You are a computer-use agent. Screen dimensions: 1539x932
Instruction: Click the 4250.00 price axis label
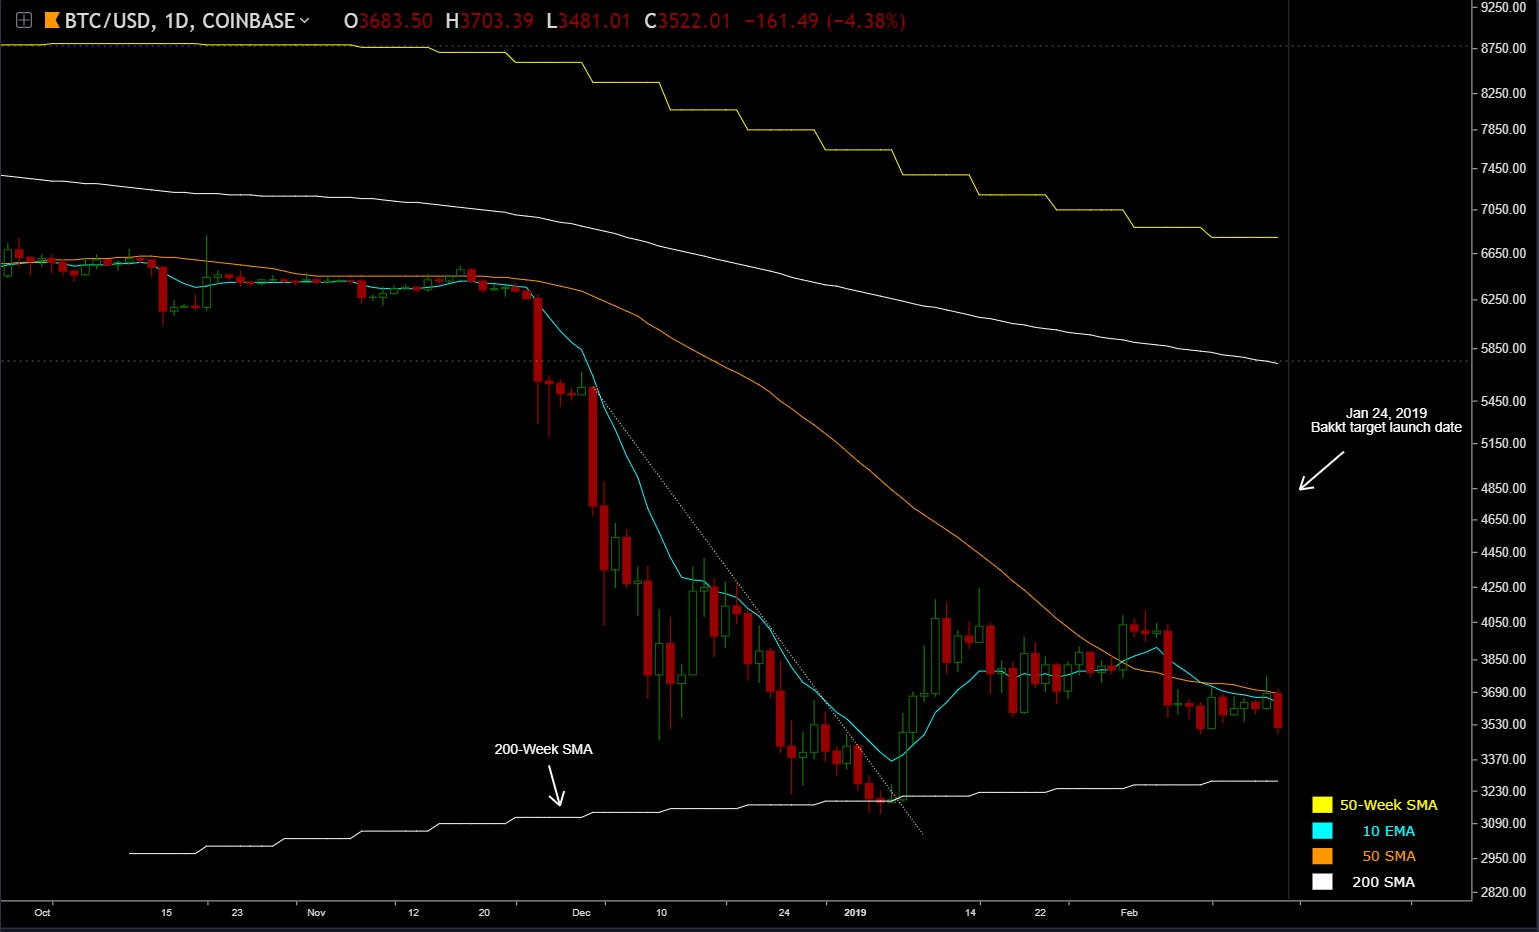tap(1503, 587)
